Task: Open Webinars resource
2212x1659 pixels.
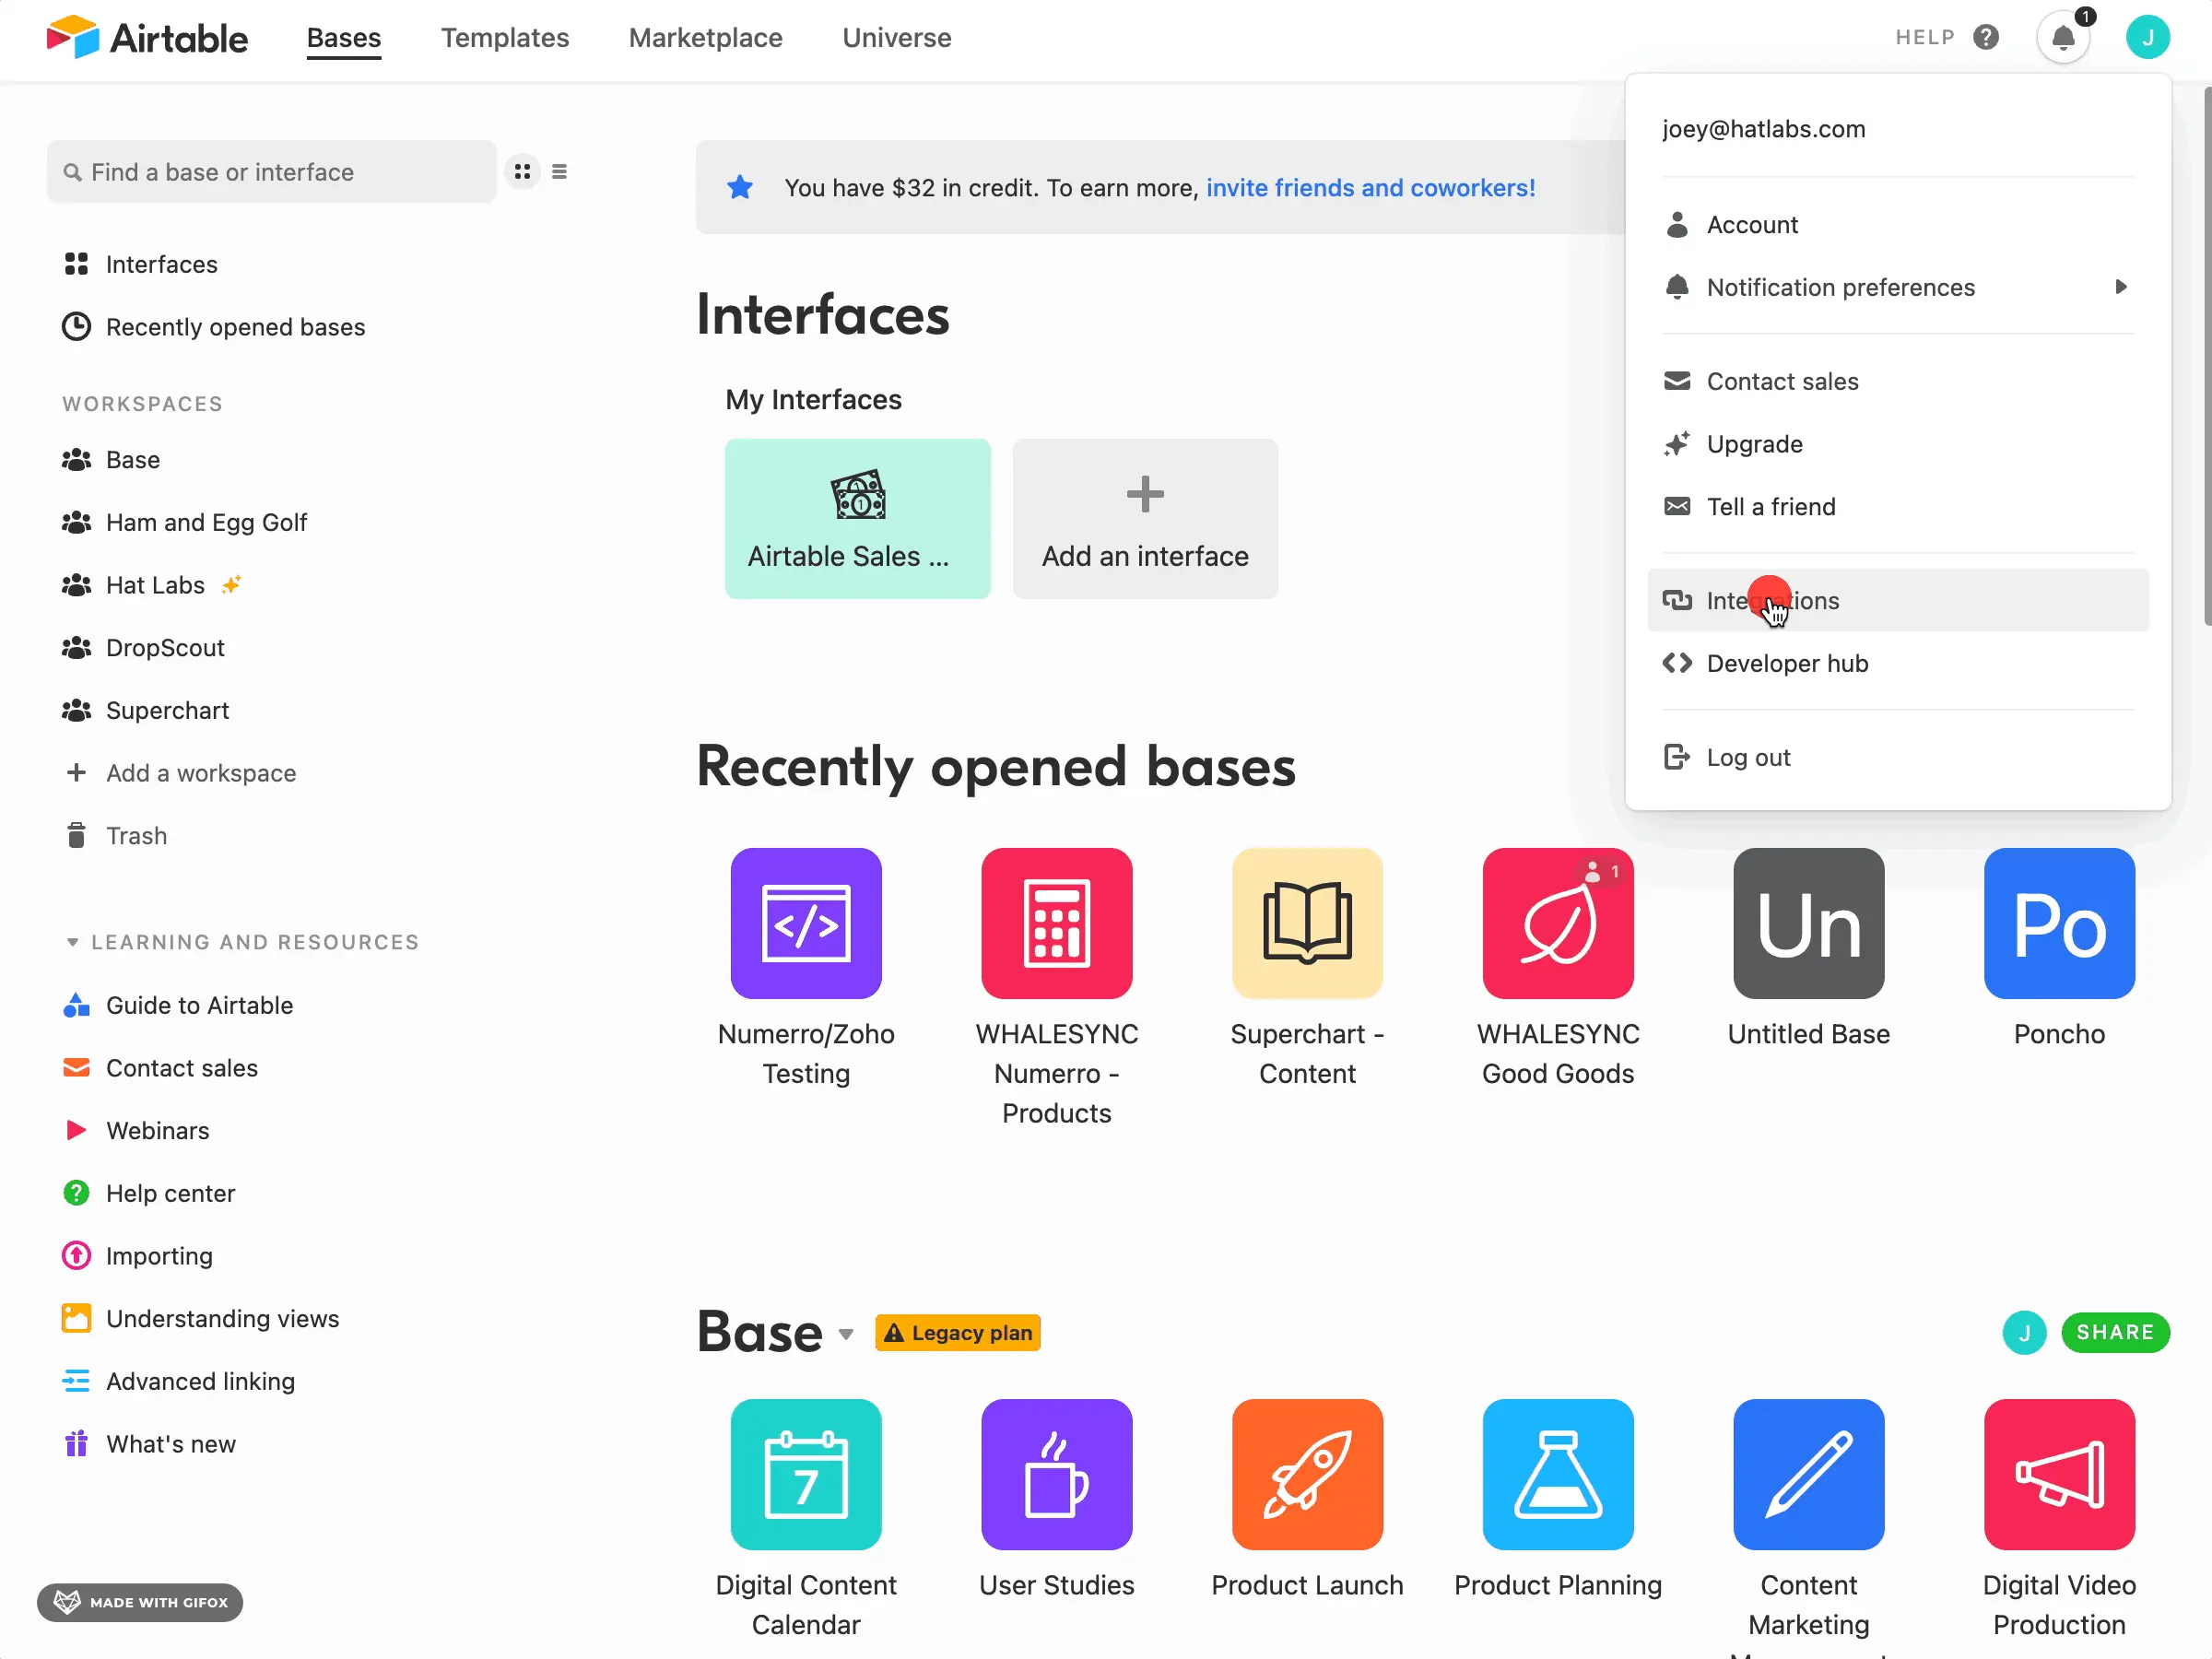Action: tap(136, 1130)
